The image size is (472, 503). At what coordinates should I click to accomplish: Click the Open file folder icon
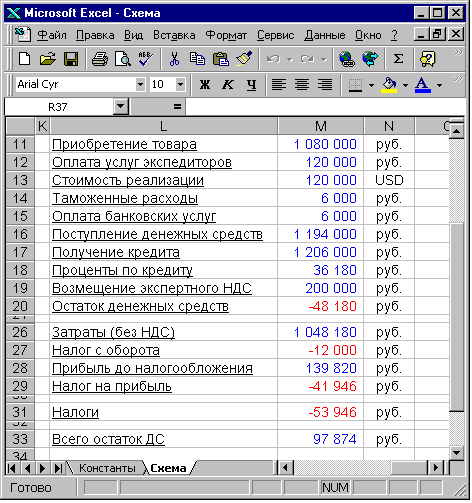coord(48,59)
